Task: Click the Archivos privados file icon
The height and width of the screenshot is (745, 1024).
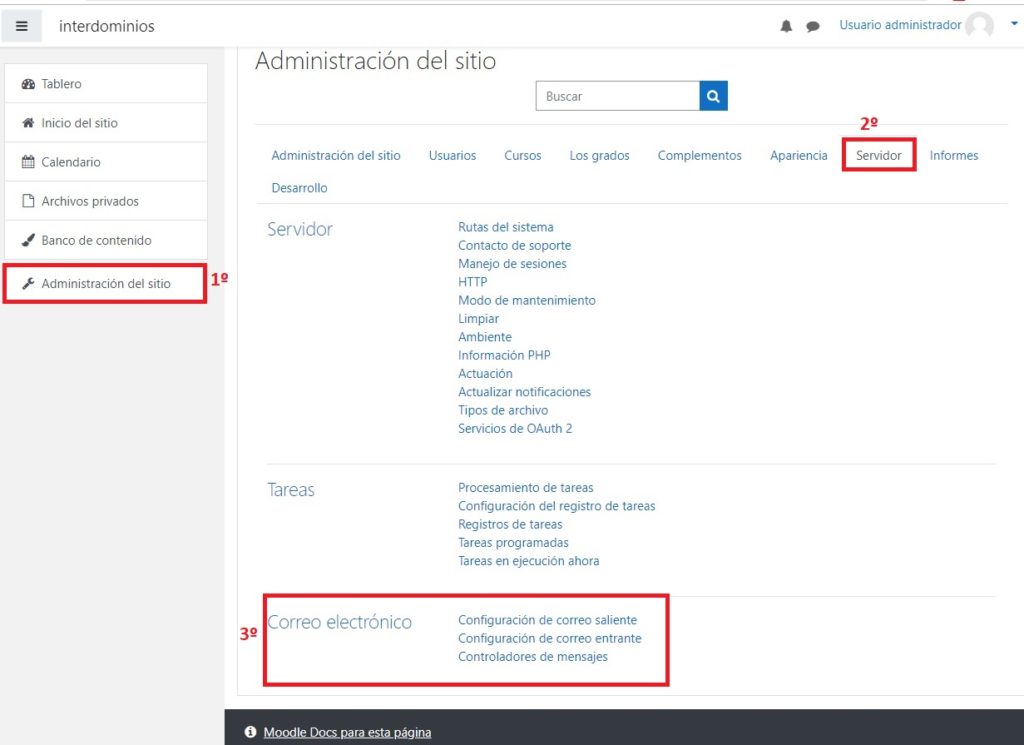Action: pos(28,200)
